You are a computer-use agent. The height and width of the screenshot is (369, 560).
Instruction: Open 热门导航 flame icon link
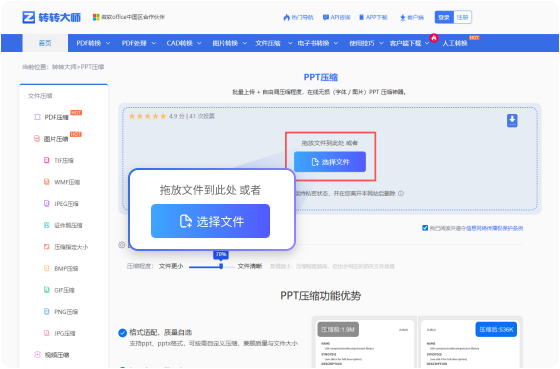[x=298, y=17]
